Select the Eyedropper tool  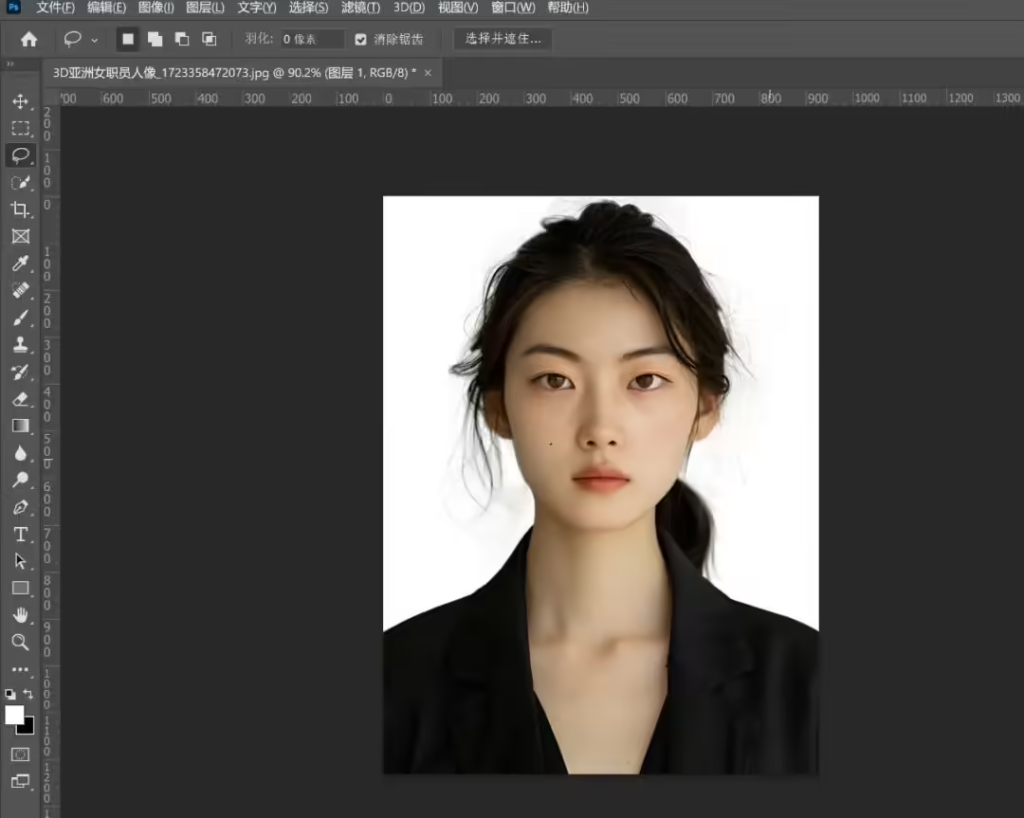[20, 264]
